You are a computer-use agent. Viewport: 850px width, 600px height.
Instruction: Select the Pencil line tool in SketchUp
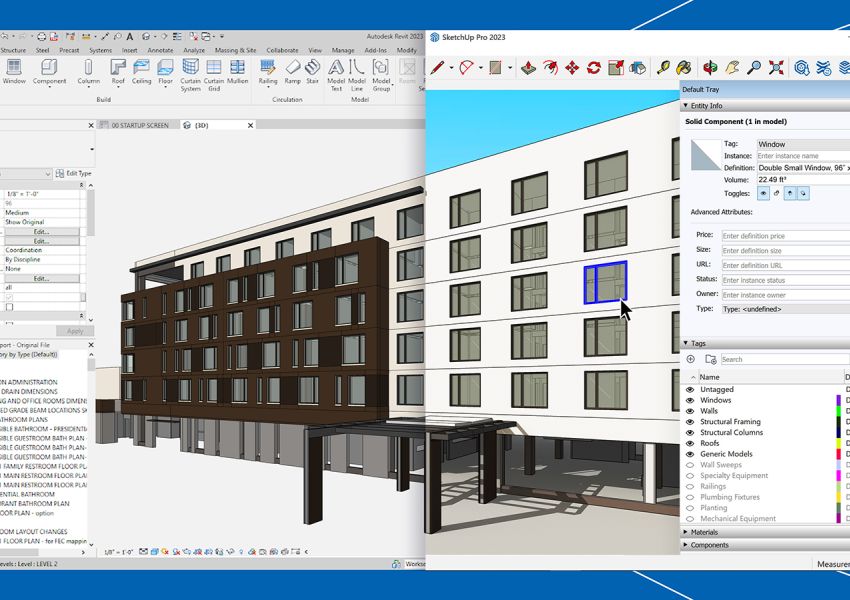point(437,68)
